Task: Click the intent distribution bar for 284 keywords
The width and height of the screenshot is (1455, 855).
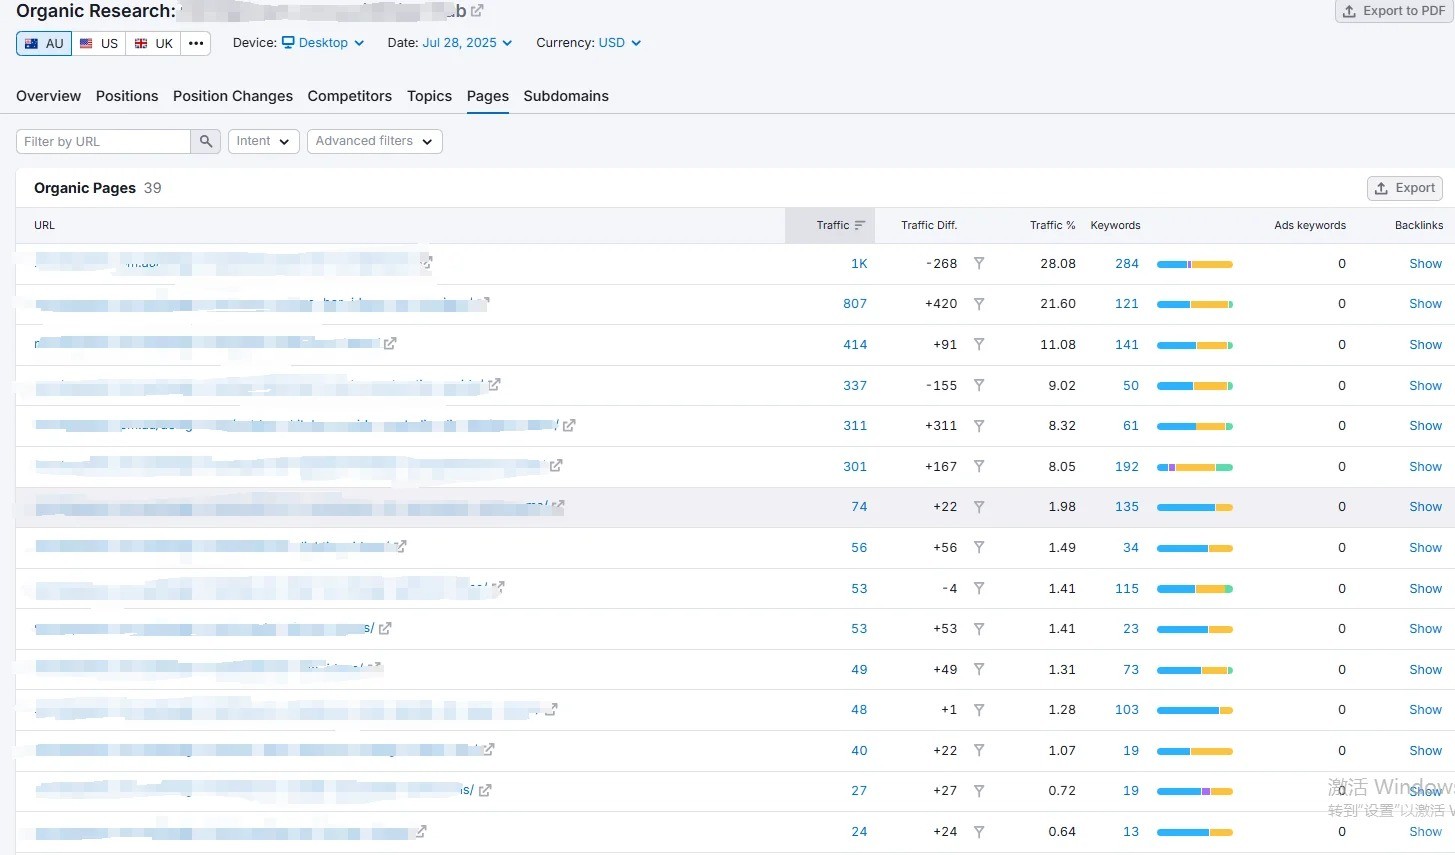Action: coord(1195,264)
